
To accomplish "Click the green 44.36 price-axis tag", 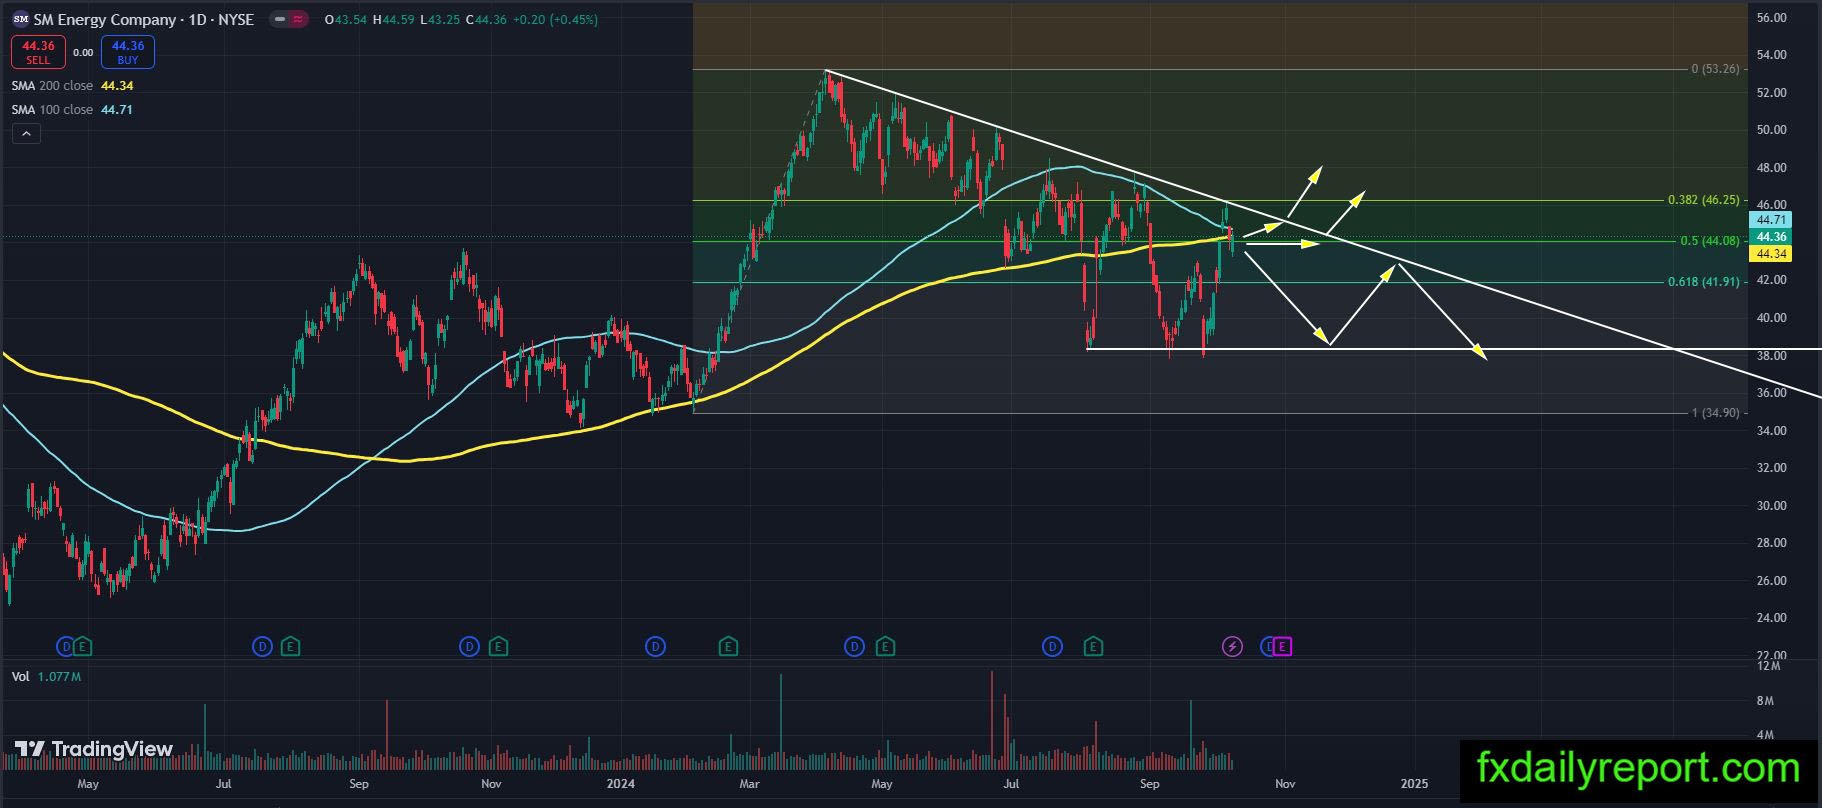I will 1770,237.
